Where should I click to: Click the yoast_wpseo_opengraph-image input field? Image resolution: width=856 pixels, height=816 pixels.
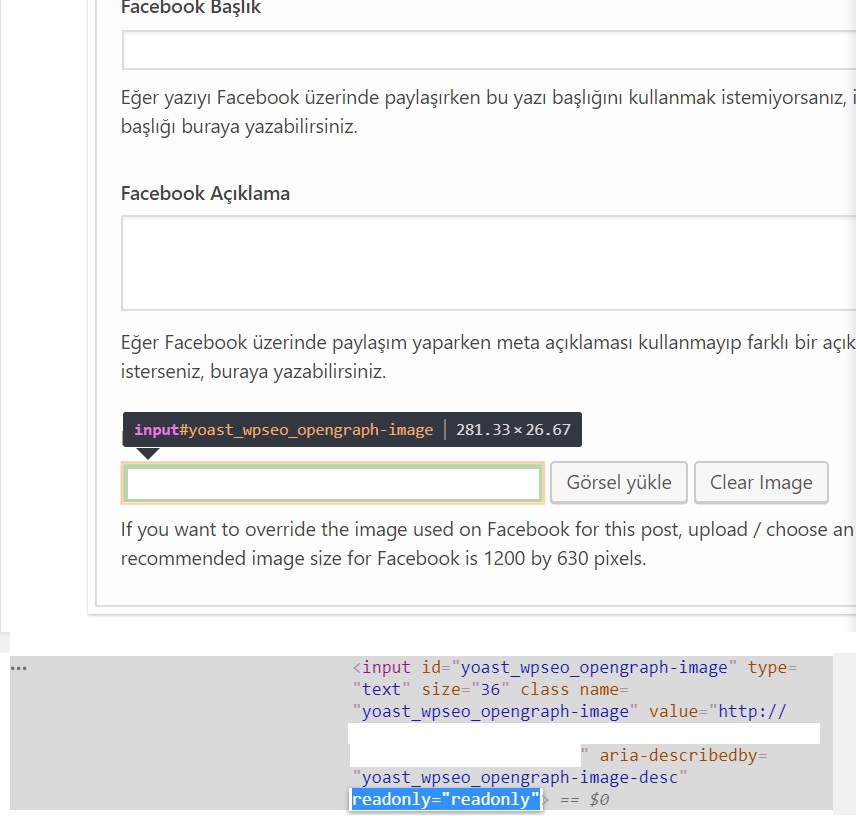point(332,483)
